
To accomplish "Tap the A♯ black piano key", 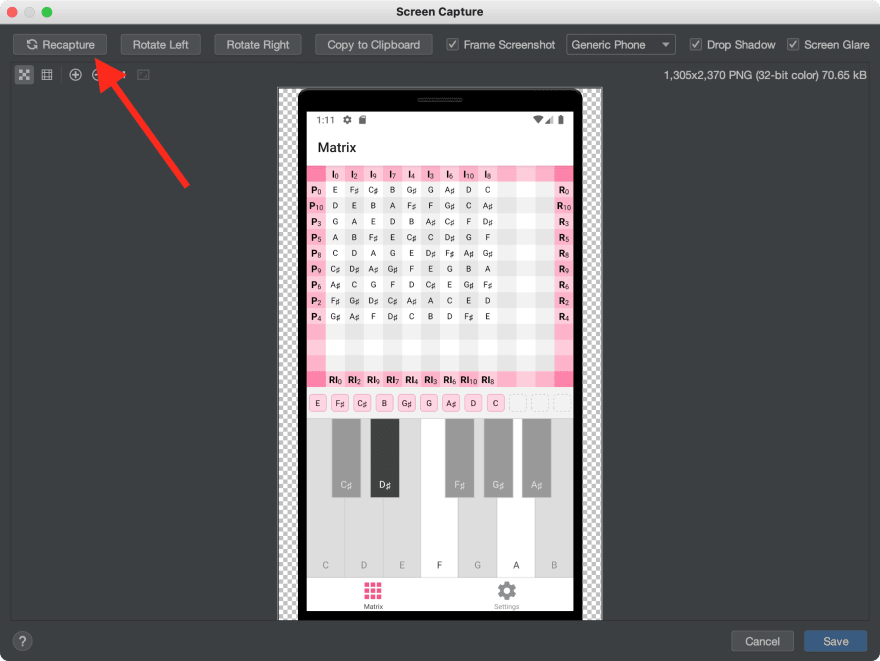I will pos(537,458).
